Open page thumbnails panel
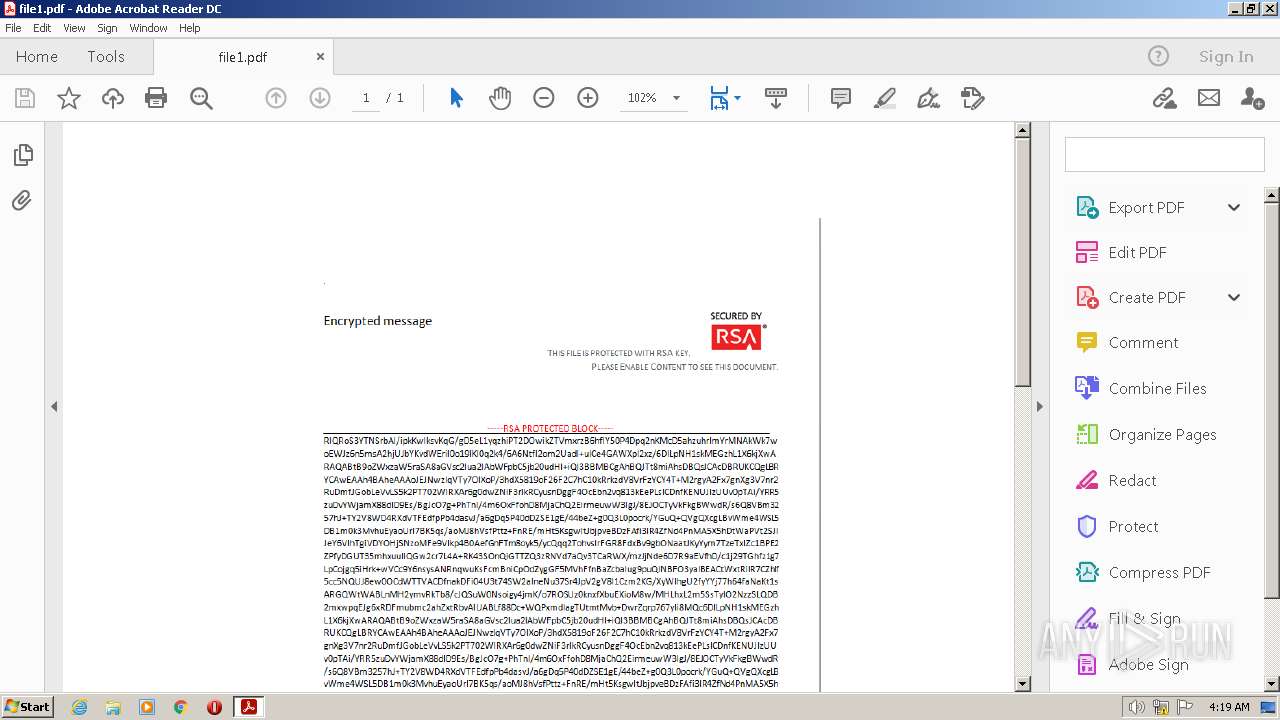Image resolution: width=1280 pixels, height=720 pixels. click(22, 155)
